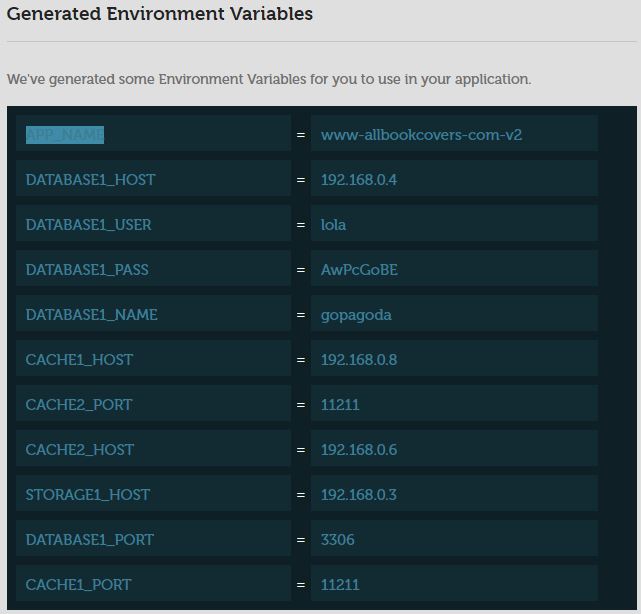641x614 pixels.
Task: Click the www-allbookcovers-com-v2 value field
Action: 454,134
